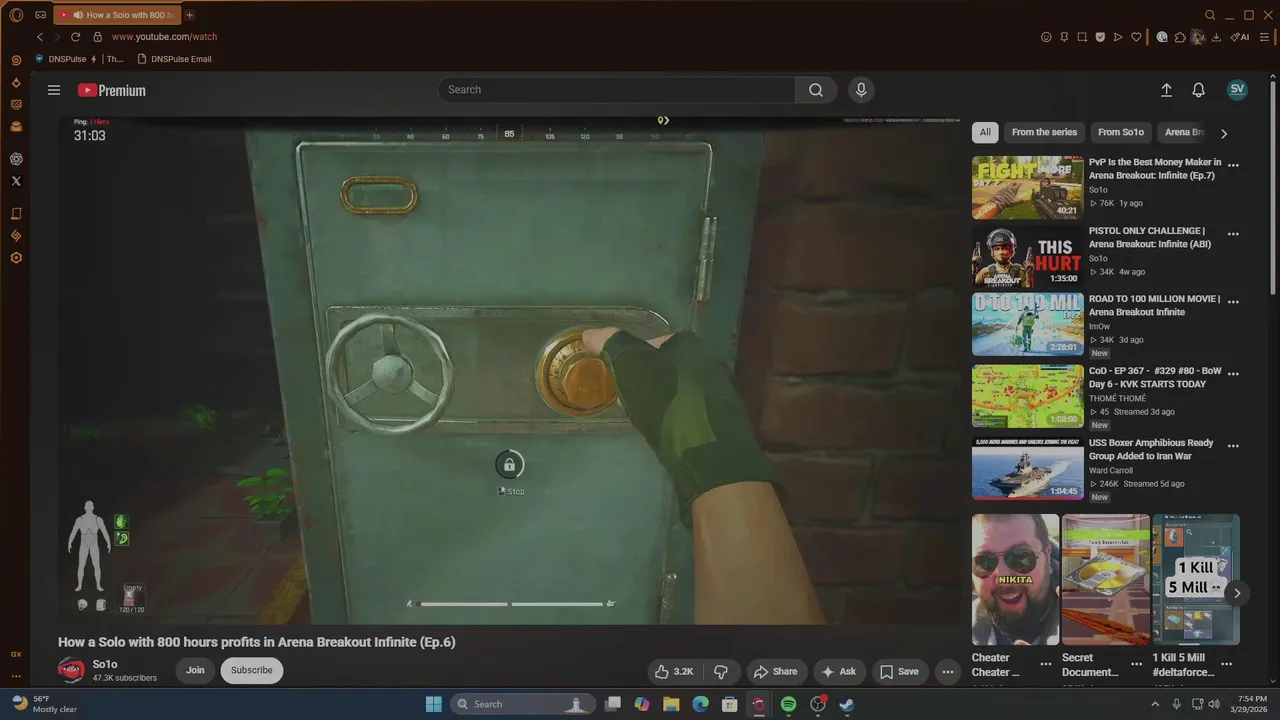Open the Opera main menu icon
This screenshot has height=720, width=1280.
tap(15, 15)
